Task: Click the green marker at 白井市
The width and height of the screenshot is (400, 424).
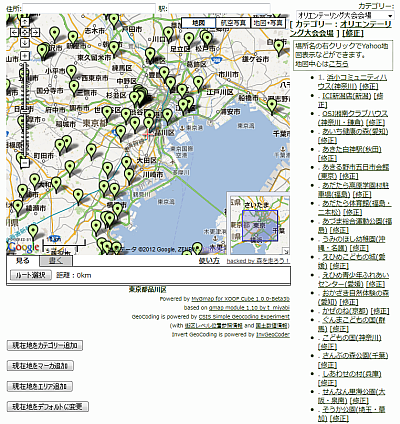Action: click(279, 47)
